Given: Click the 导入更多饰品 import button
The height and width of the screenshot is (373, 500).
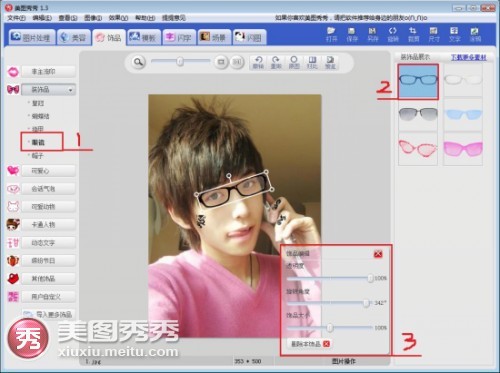Looking at the screenshot, I should tap(49, 314).
